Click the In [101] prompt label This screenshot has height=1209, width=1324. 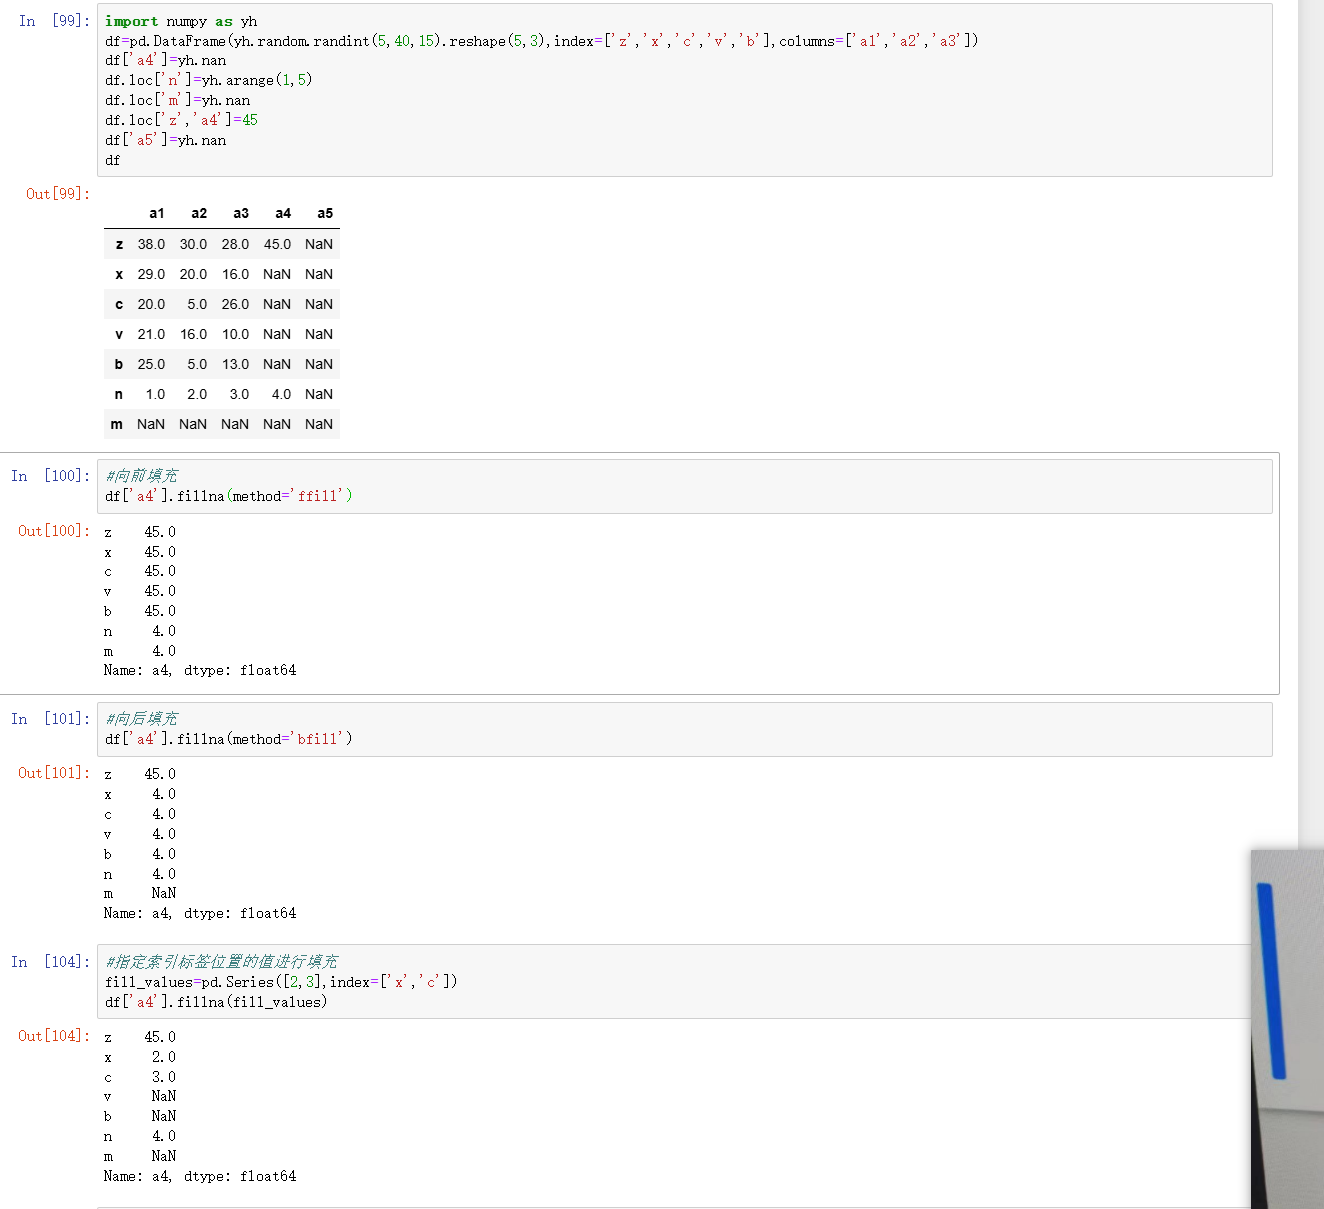click(50, 719)
